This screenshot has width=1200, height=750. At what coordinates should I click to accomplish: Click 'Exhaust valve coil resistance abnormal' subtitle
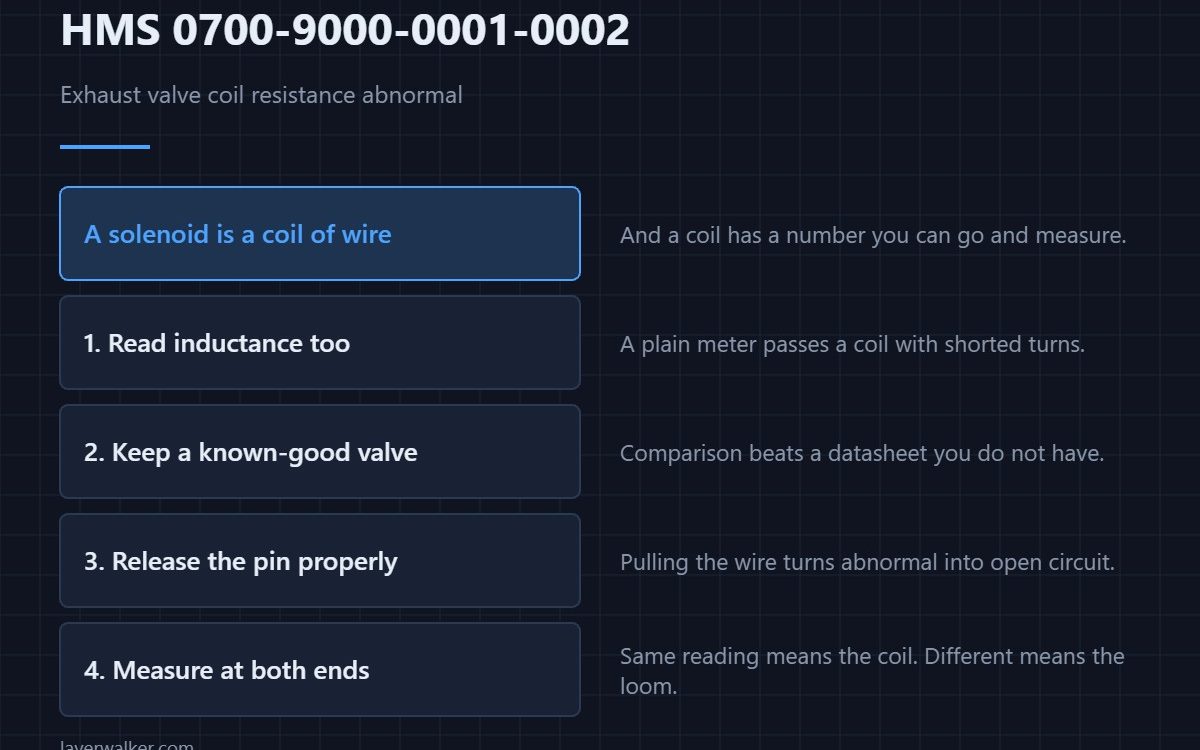click(x=261, y=95)
